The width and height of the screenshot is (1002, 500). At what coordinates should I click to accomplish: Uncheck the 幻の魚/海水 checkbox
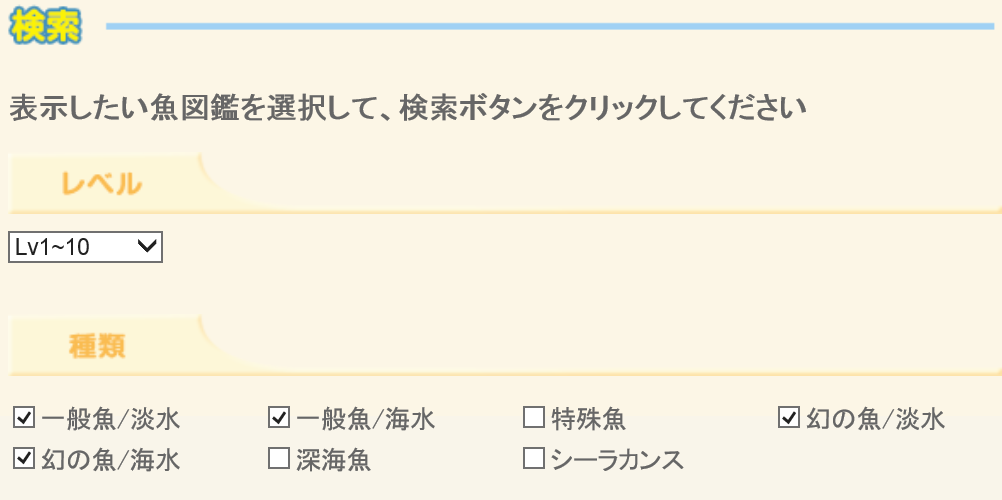point(24,458)
